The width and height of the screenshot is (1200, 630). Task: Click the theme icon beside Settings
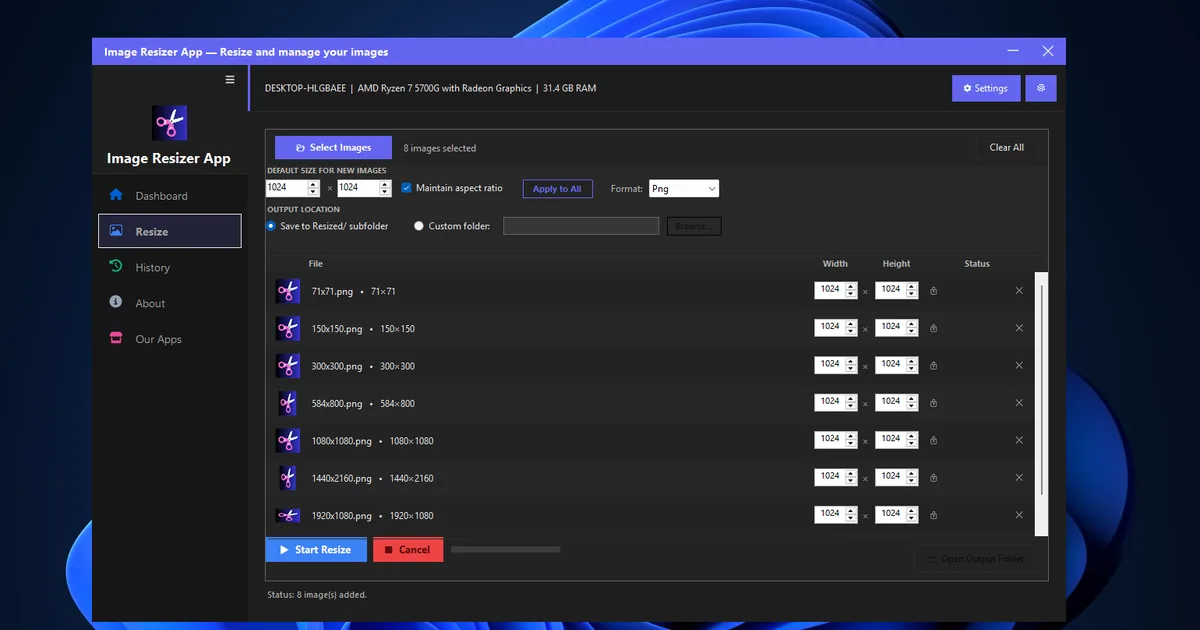1041,88
